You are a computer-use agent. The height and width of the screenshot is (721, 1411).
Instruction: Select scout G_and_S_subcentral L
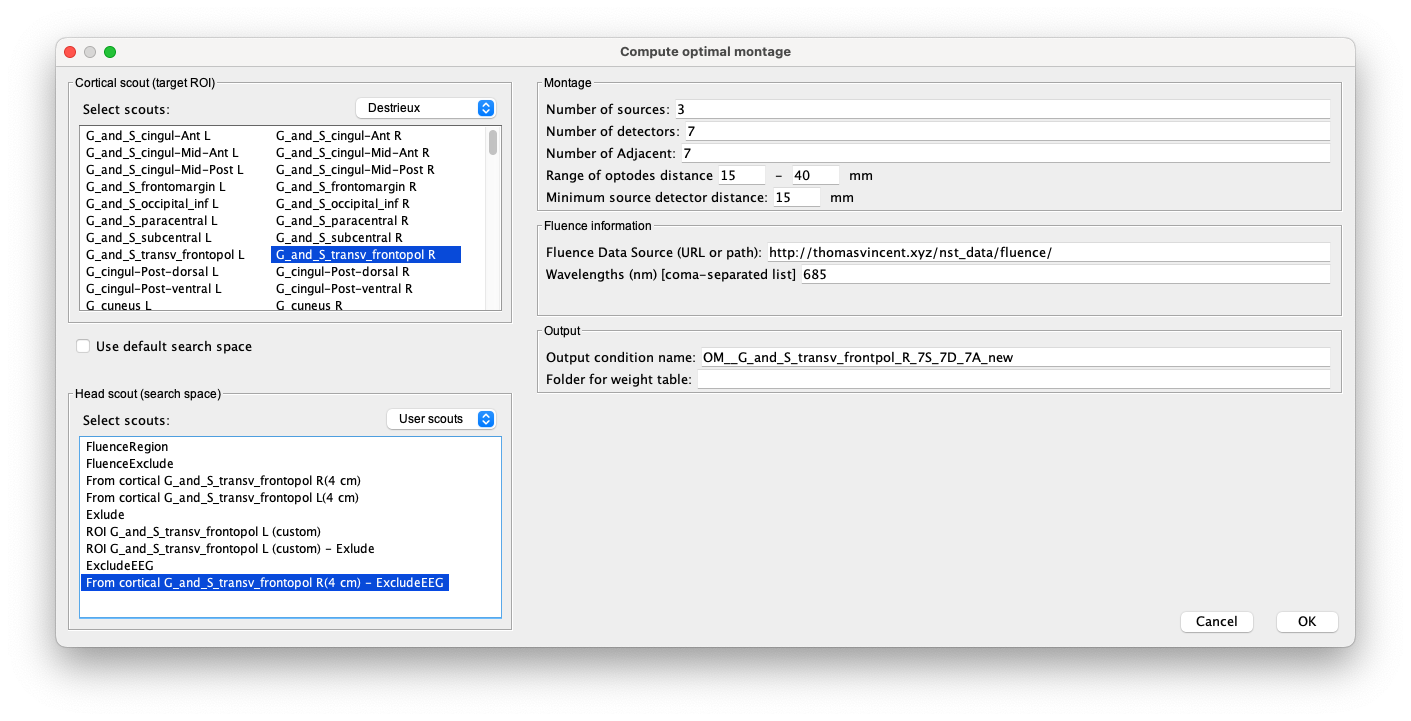149,237
